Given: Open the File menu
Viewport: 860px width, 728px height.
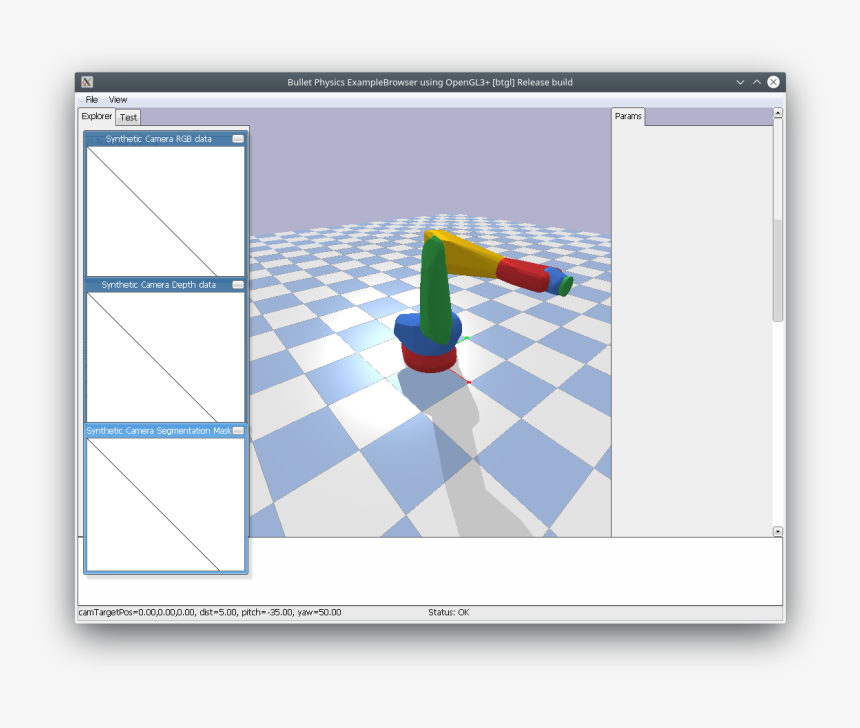Looking at the screenshot, I should tap(91, 100).
